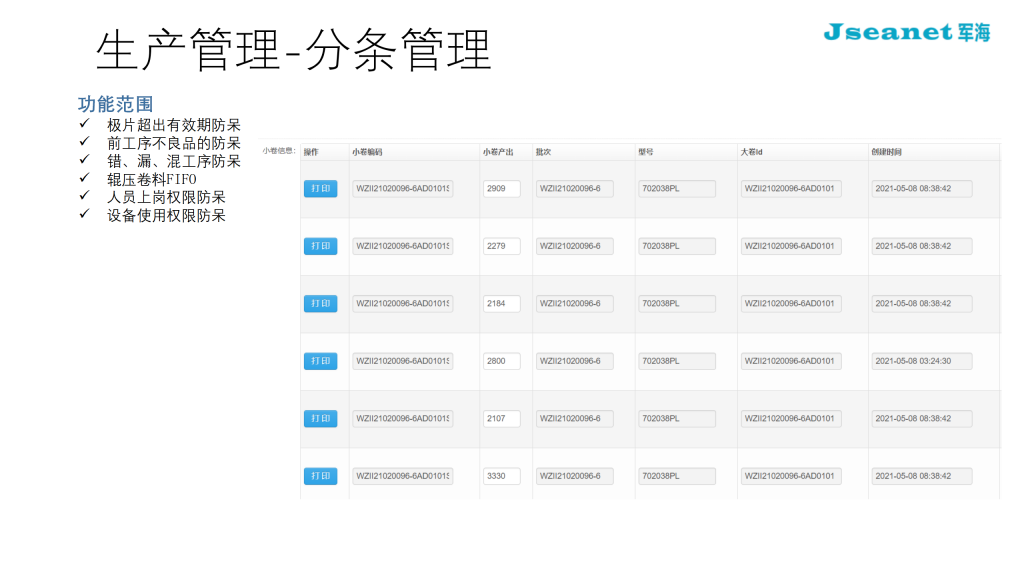Click checkmark beside 设备使用权限防呆
The height and width of the screenshot is (576, 1024).
(85, 215)
